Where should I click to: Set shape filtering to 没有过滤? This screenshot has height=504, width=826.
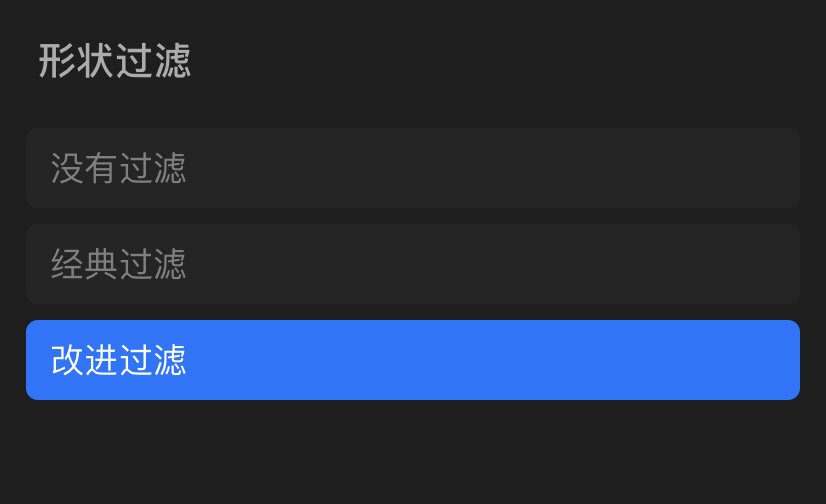coord(412,168)
